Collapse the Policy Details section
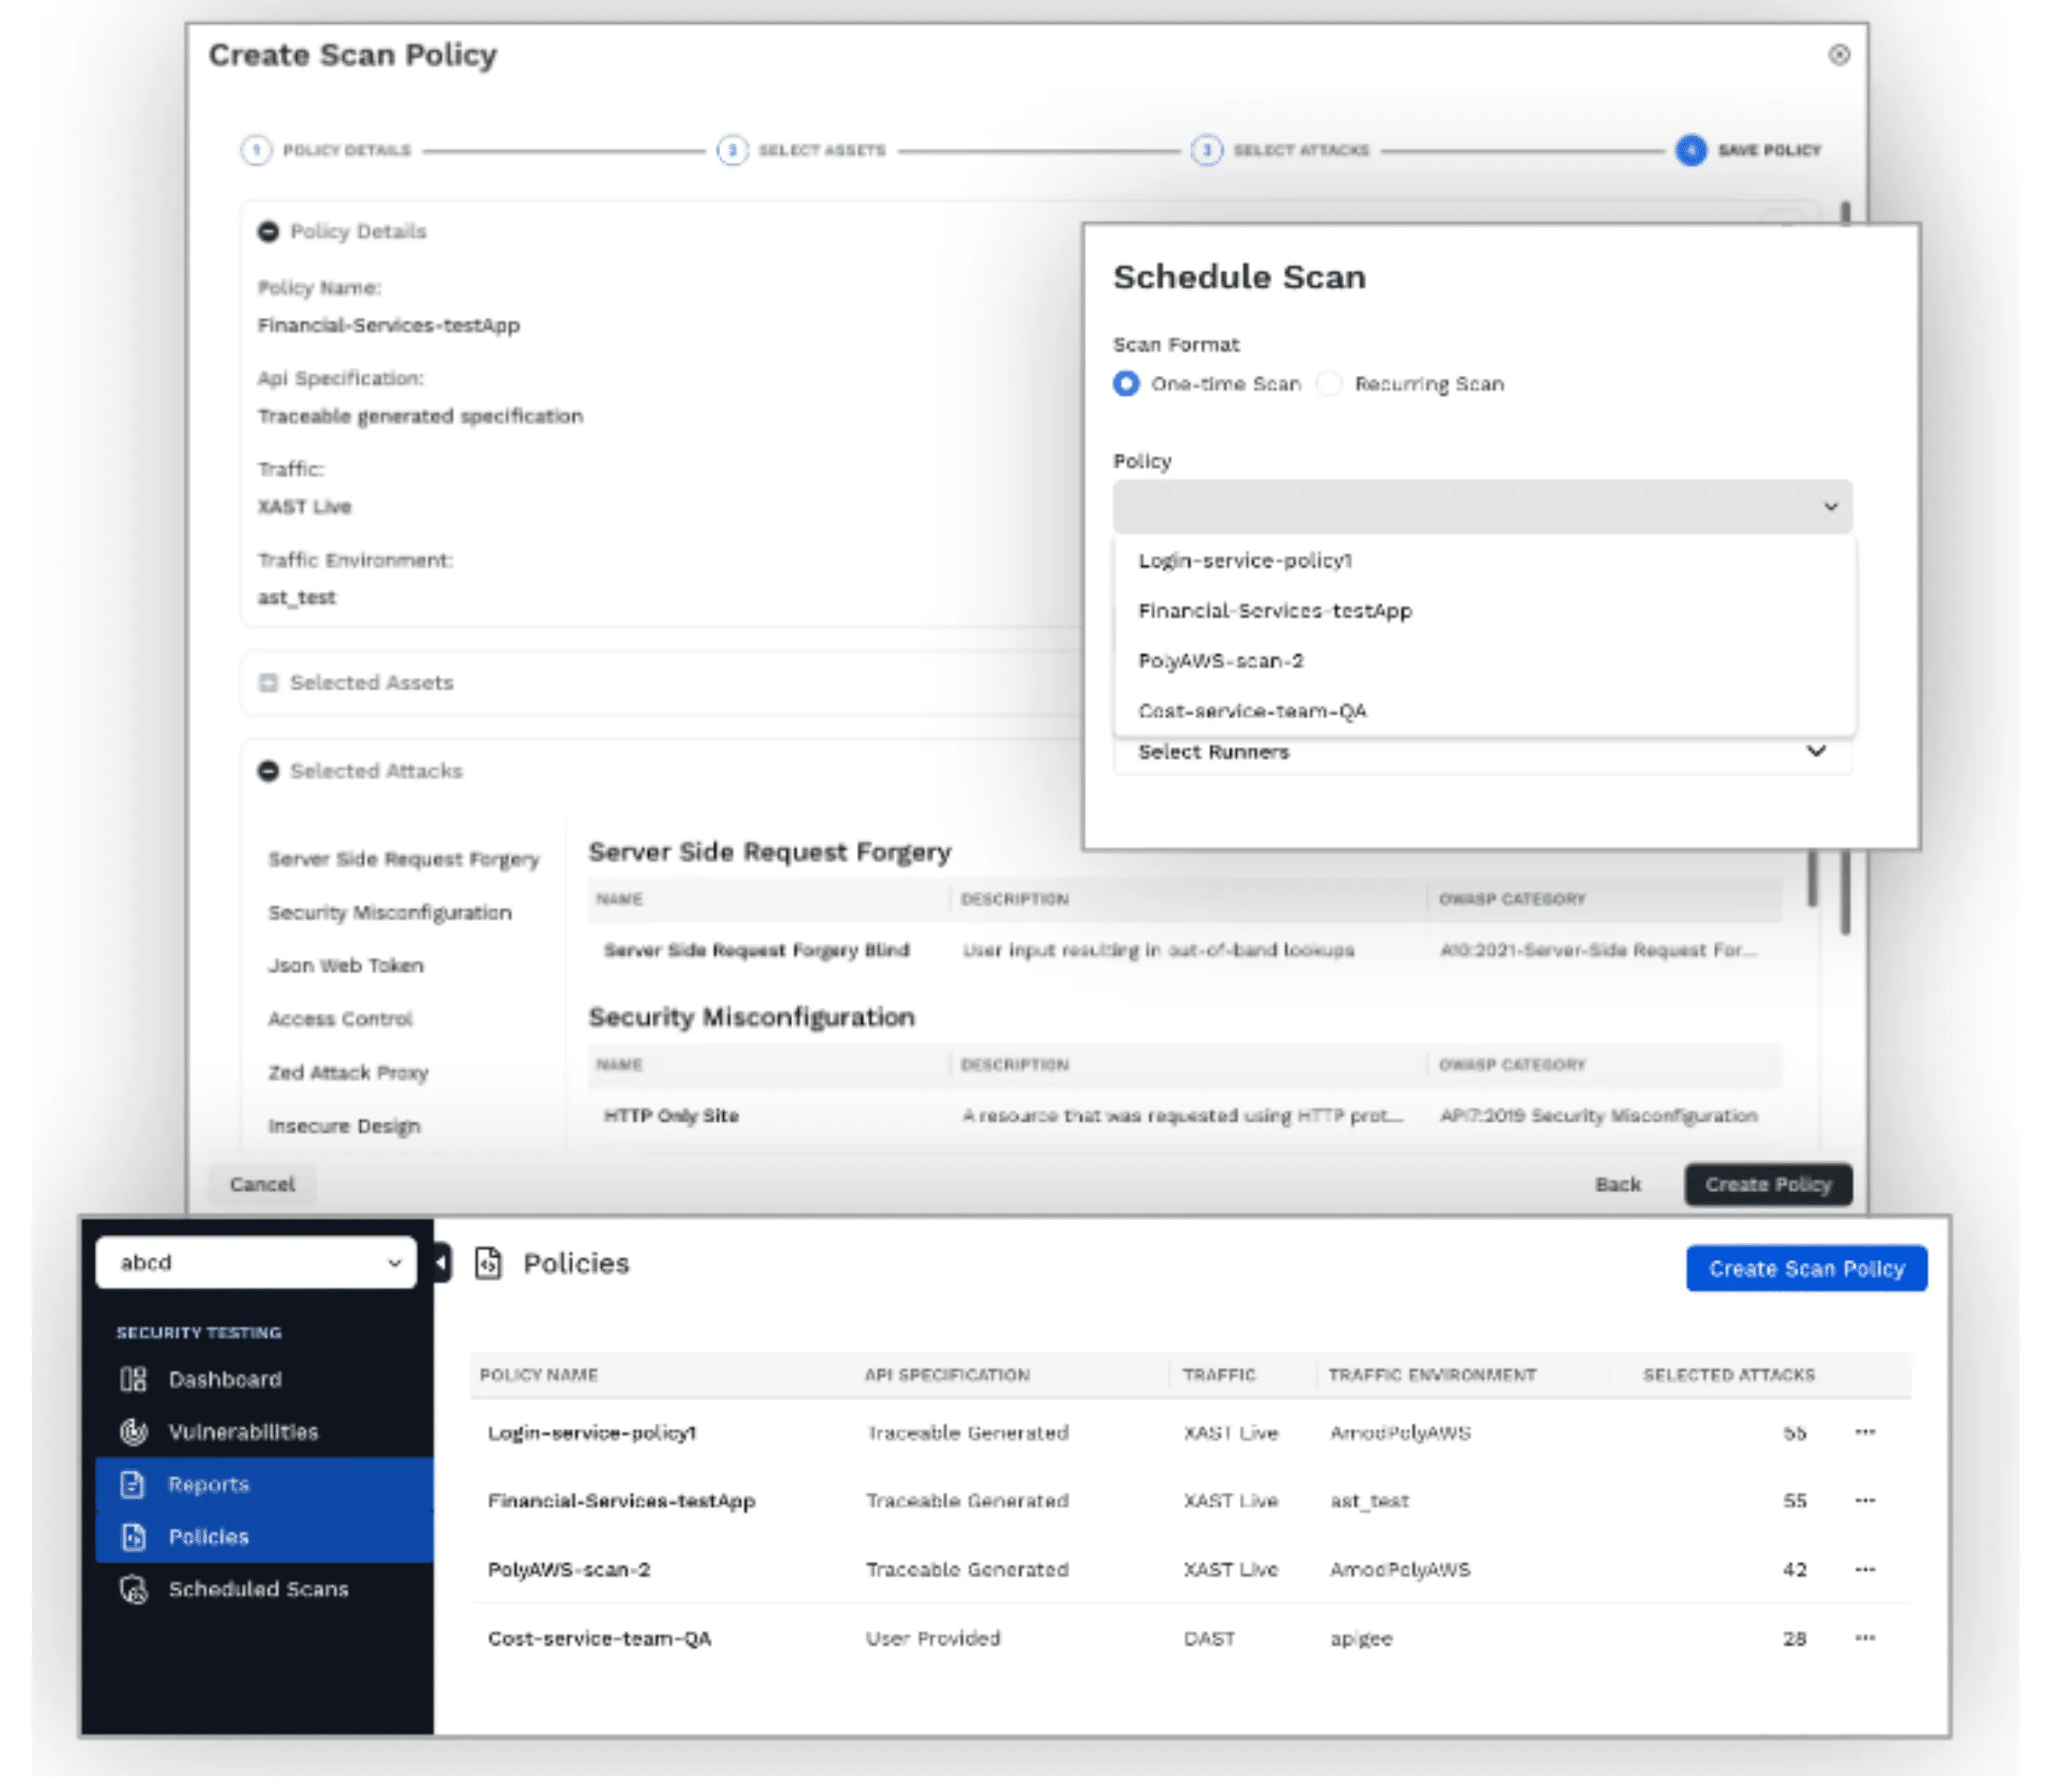 (x=268, y=231)
